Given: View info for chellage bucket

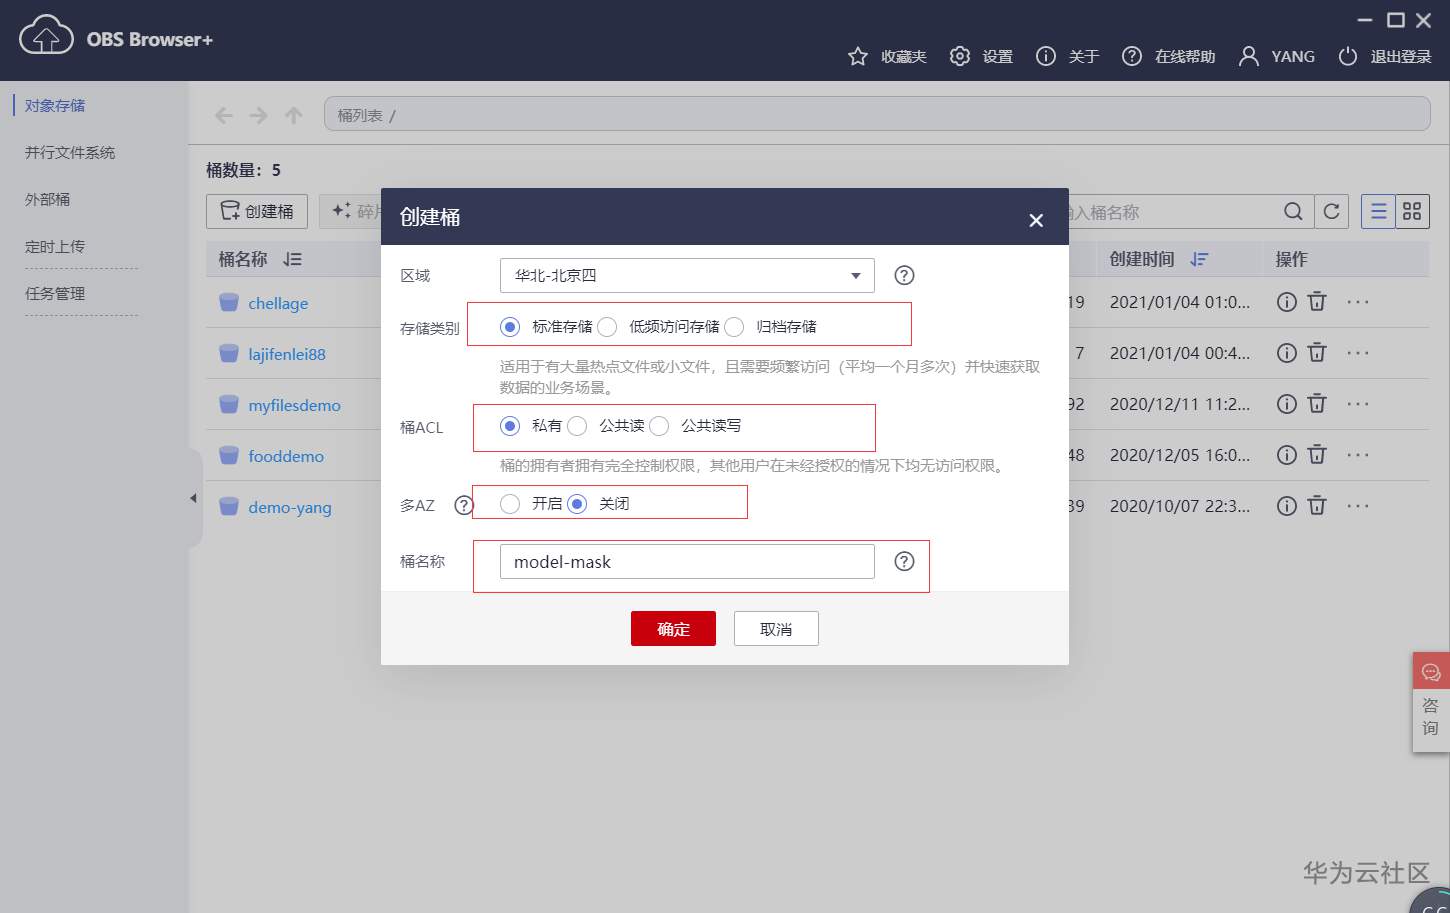Looking at the screenshot, I should click(x=1287, y=301).
